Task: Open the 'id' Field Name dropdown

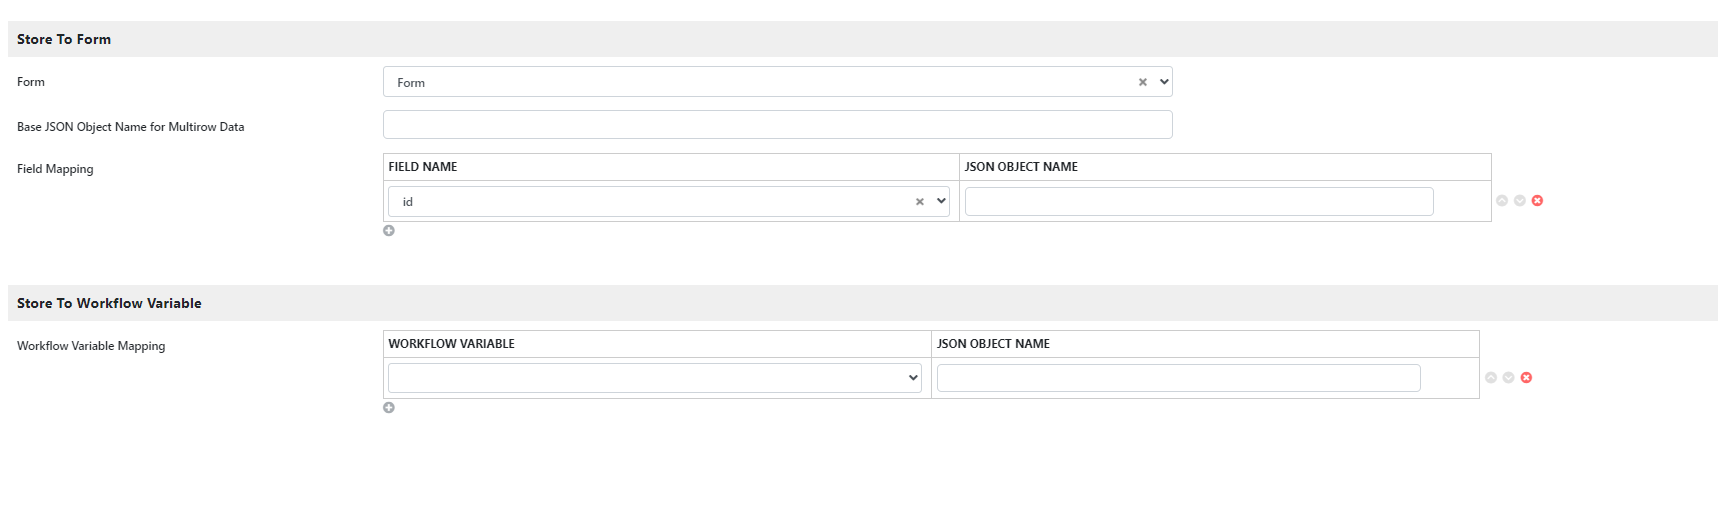Action: tap(941, 201)
